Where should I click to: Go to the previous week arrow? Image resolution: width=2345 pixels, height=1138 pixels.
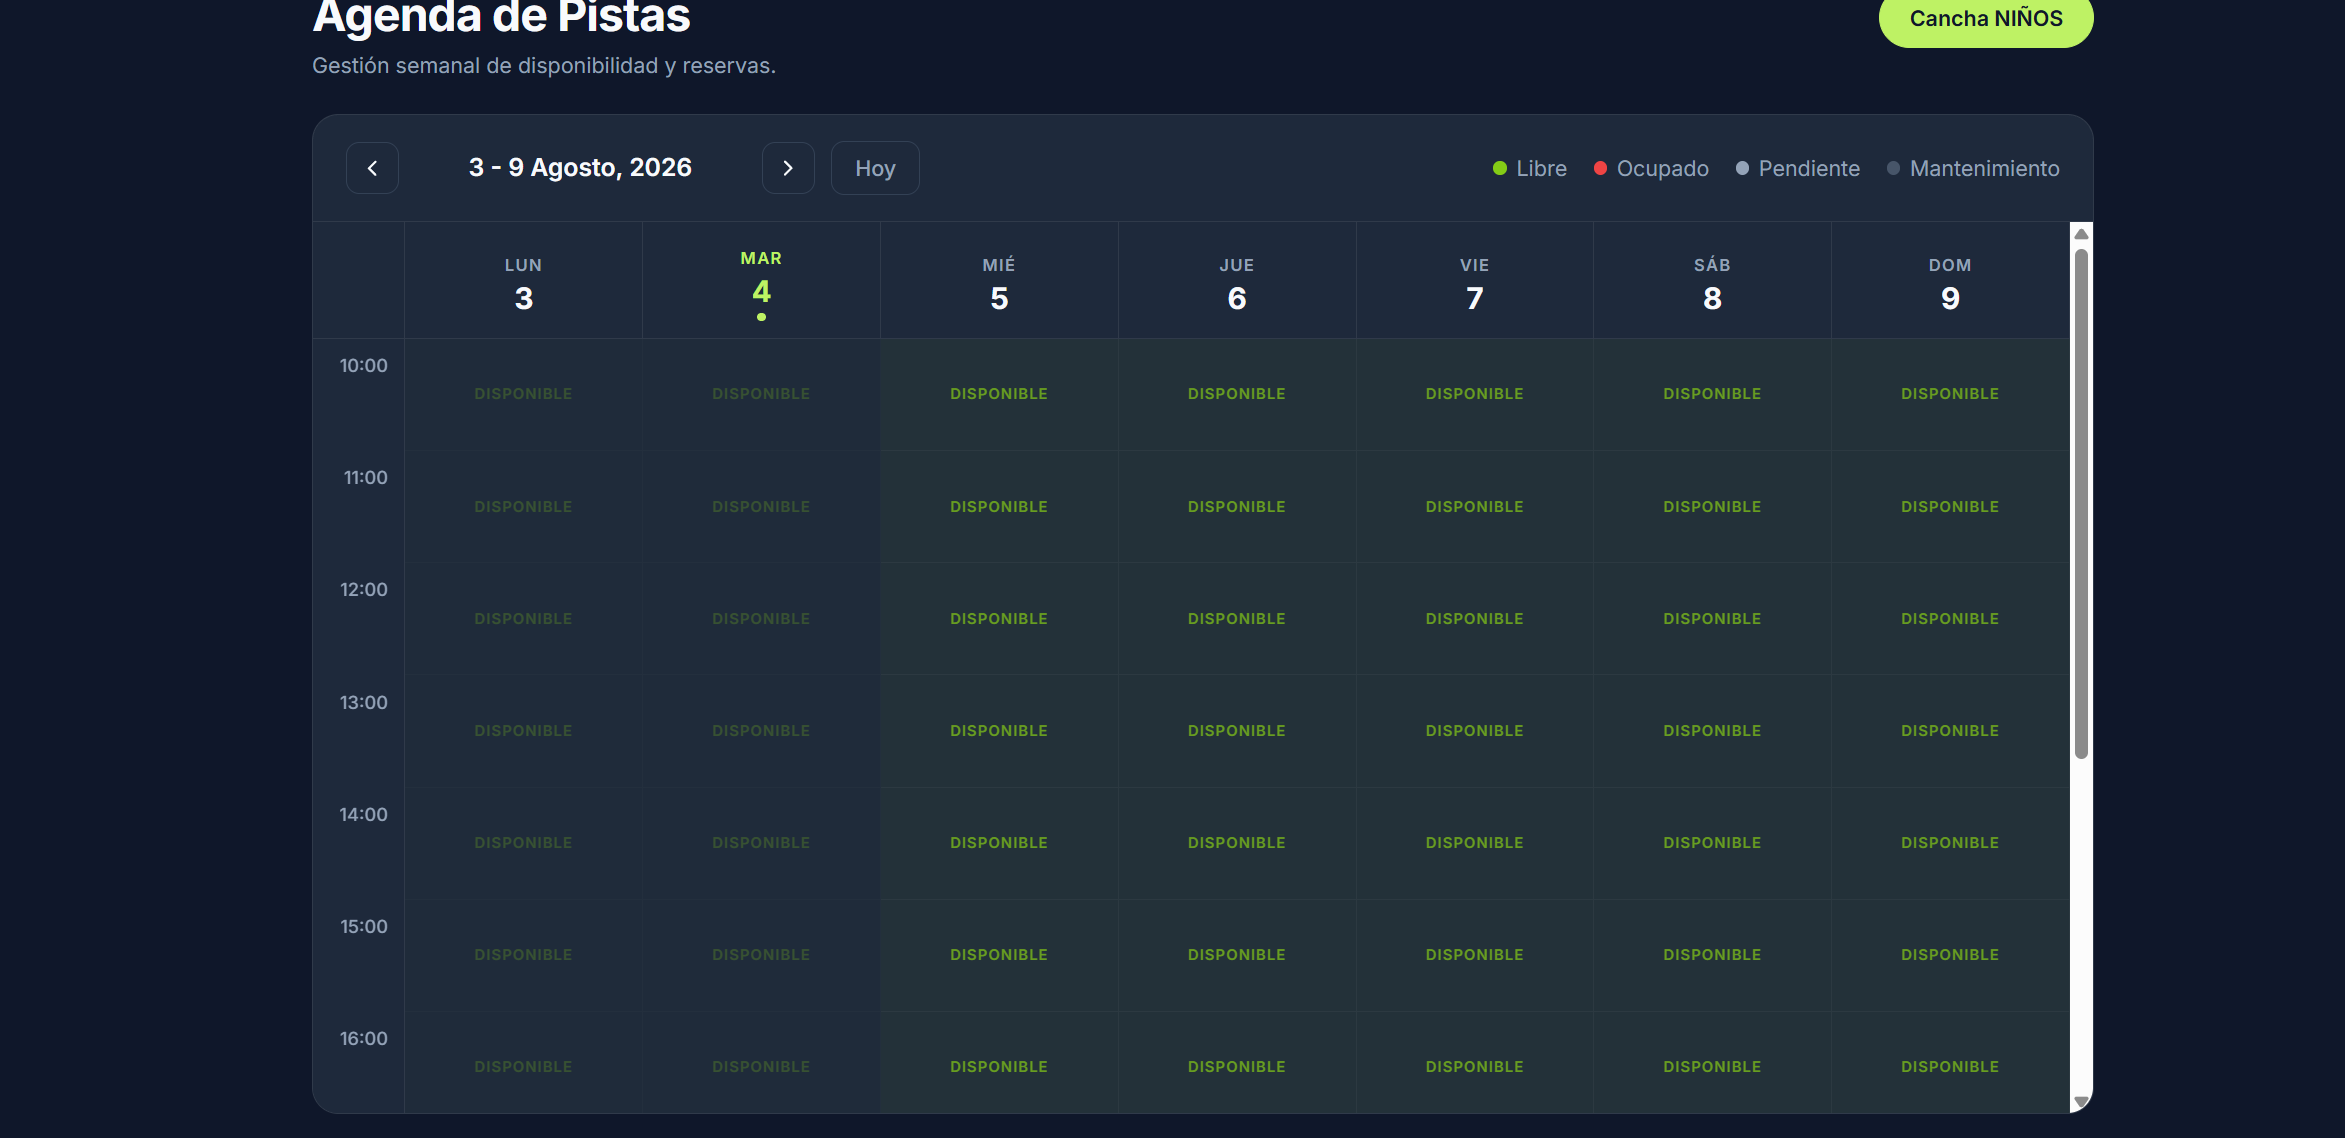pyautogui.click(x=372, y=168)
